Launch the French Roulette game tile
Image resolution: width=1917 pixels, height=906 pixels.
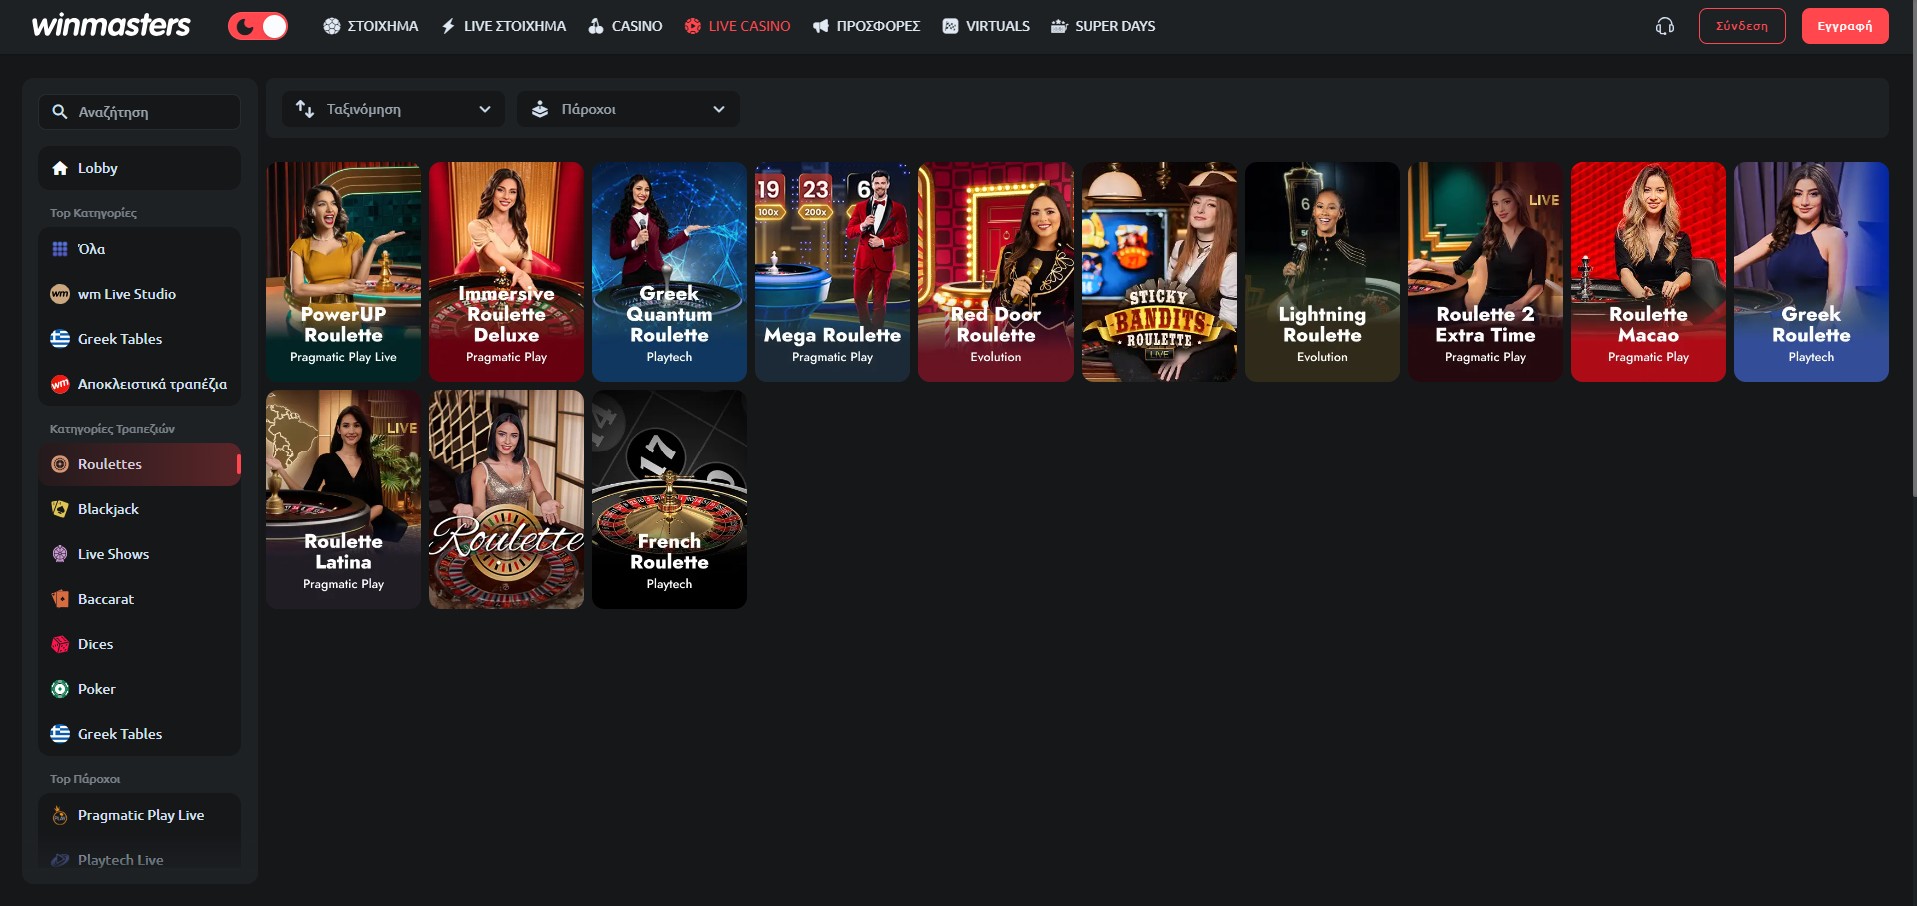coord(669,499)
